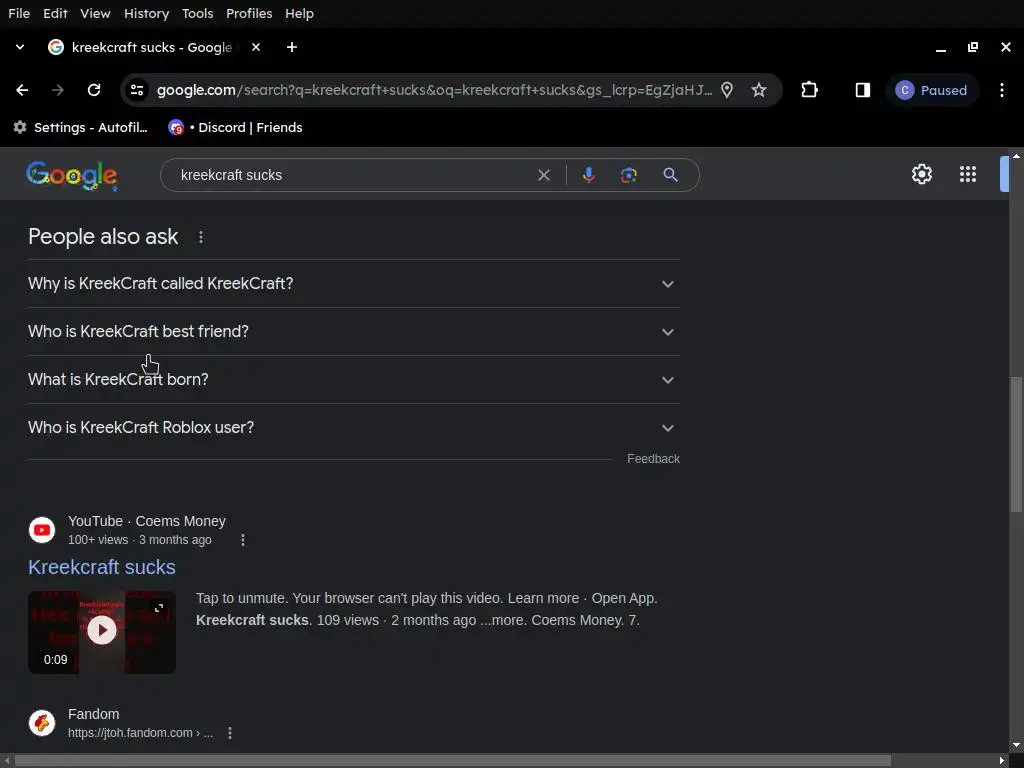
Task: Open the History menu
Action: [x=146, y=13]
